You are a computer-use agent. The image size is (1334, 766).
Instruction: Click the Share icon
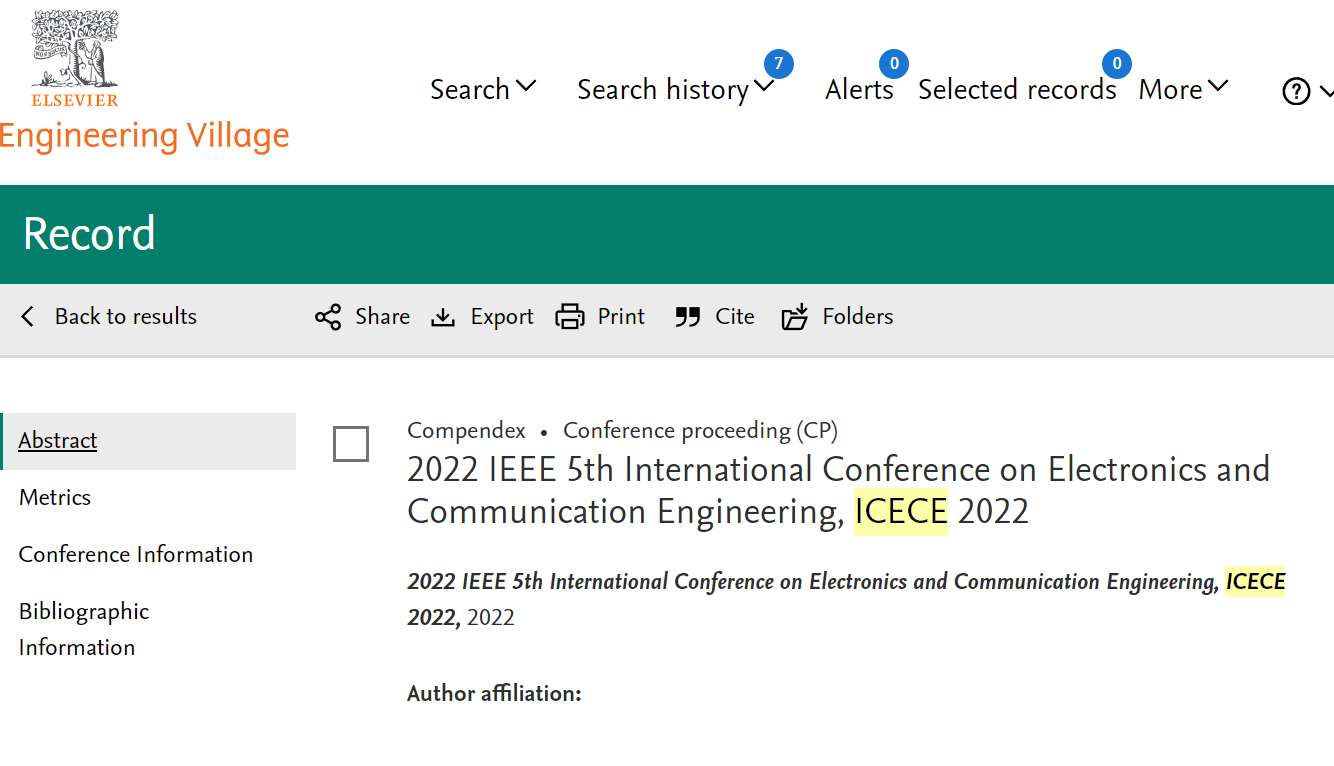pyautogui.click(x=328, y=317)
